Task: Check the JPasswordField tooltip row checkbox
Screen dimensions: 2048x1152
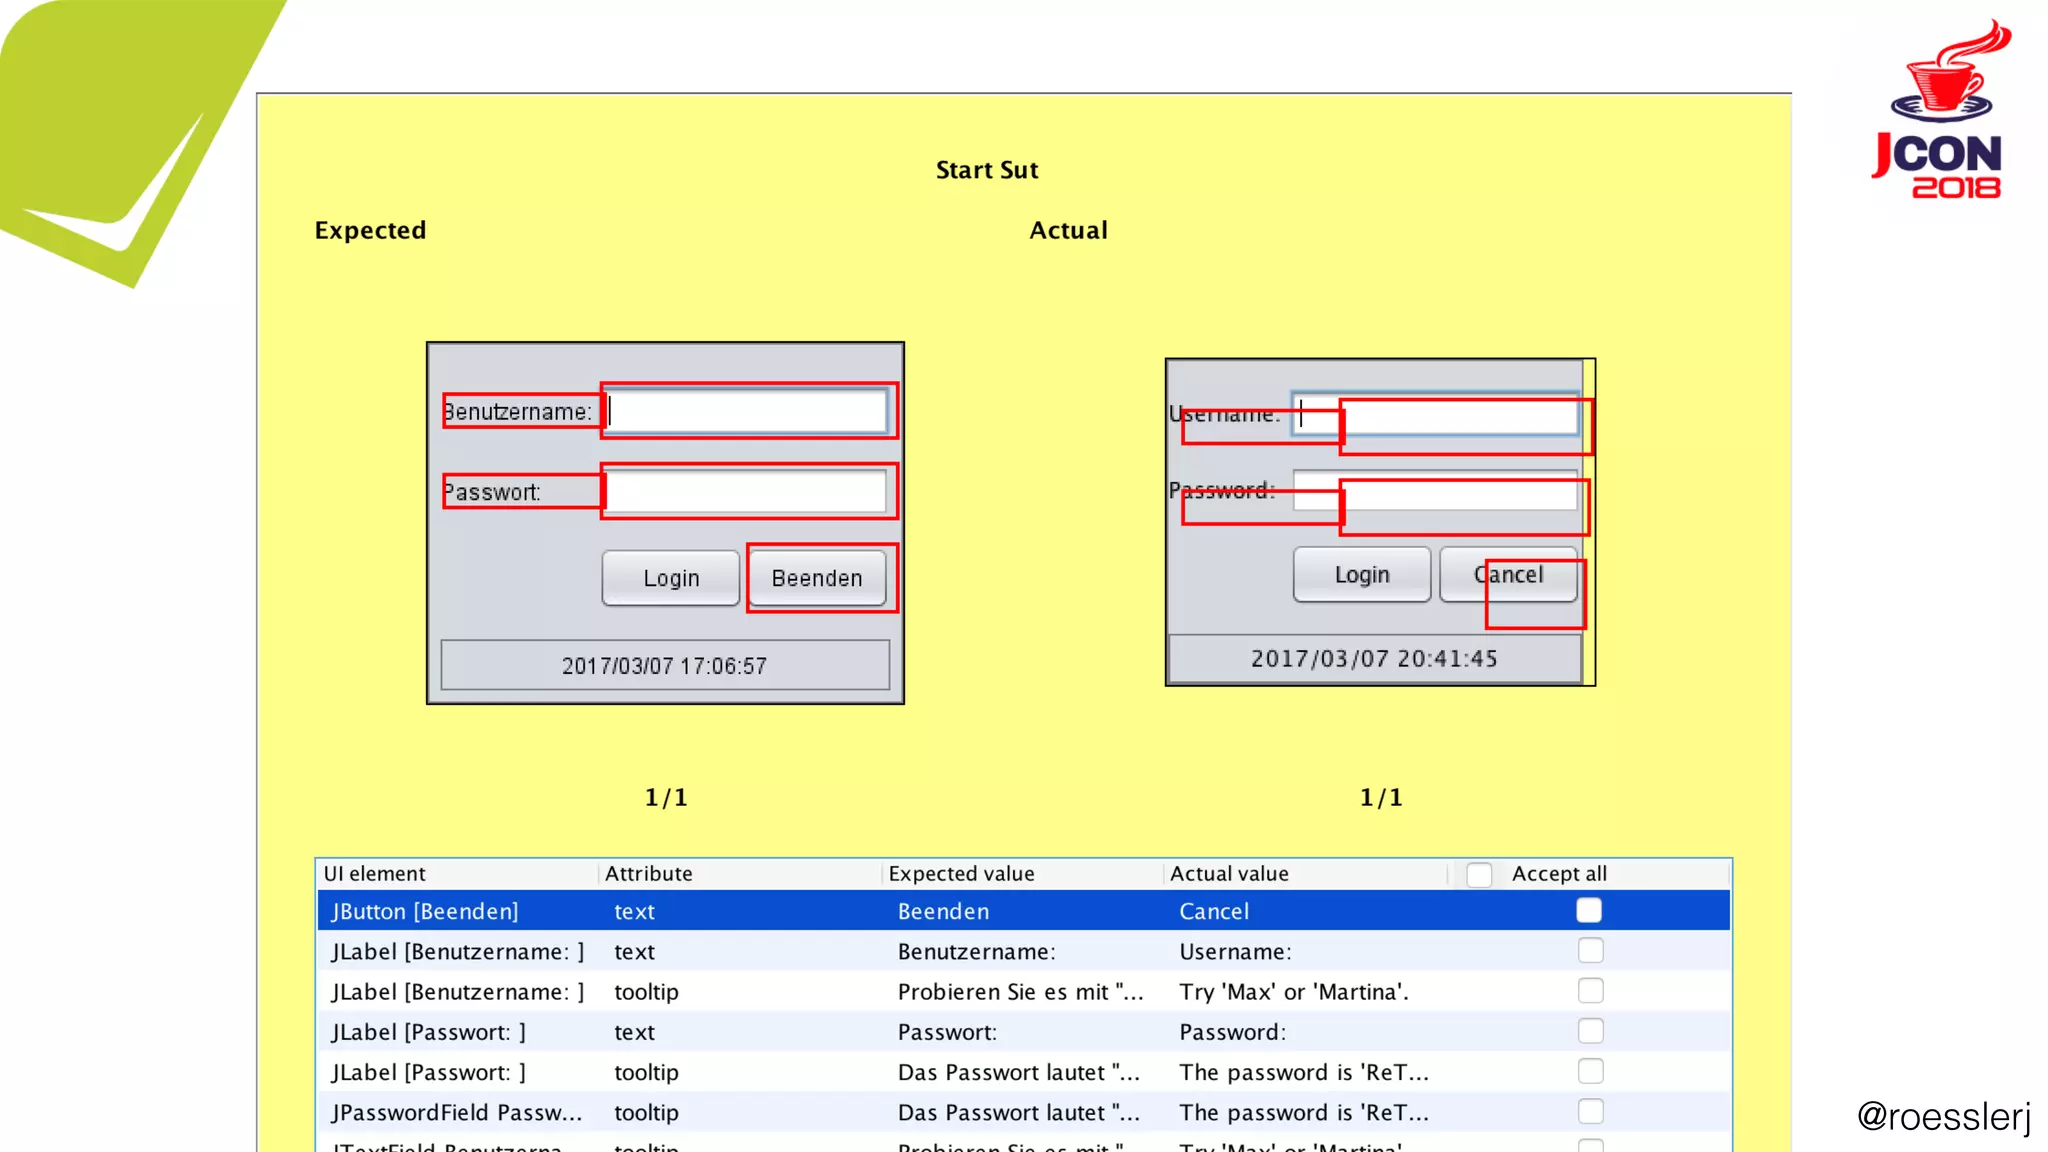Action: [x=1590, y=1111]
